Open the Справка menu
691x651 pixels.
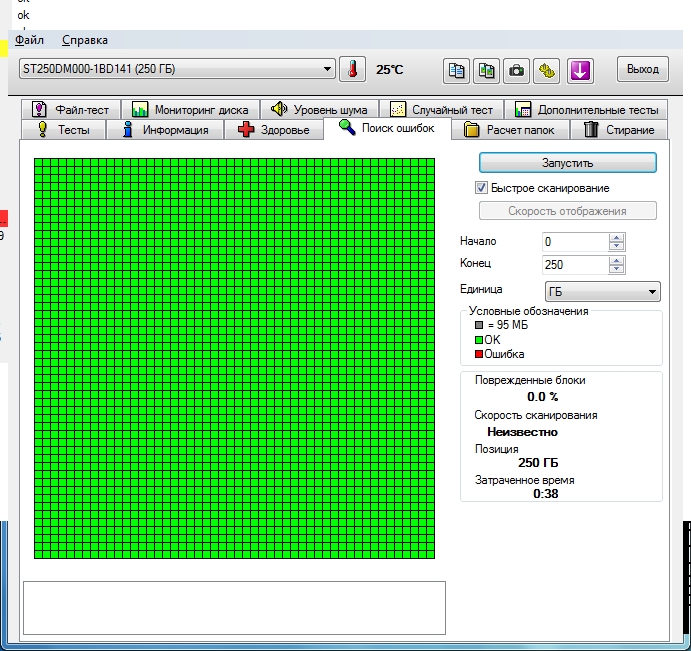point(85,40)
